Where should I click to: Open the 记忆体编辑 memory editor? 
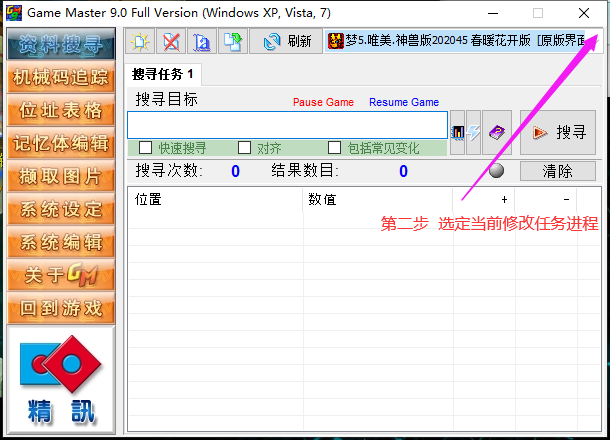(x=61, y=143)
